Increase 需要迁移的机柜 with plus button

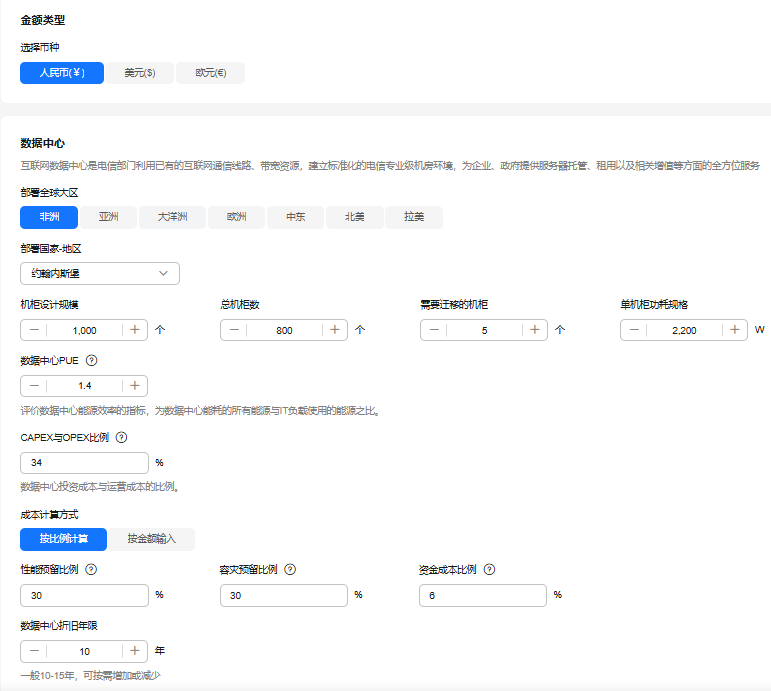tap(535, 330)
